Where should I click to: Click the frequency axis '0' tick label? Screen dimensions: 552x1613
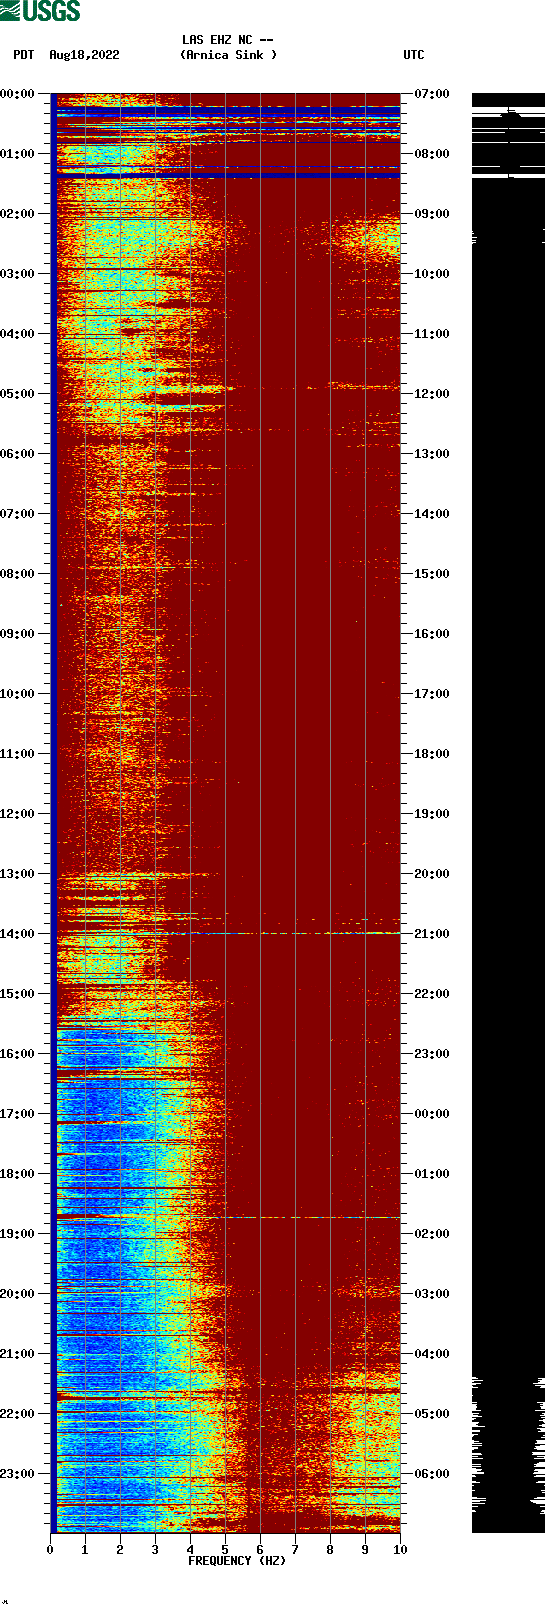(x=50, y=1550)
